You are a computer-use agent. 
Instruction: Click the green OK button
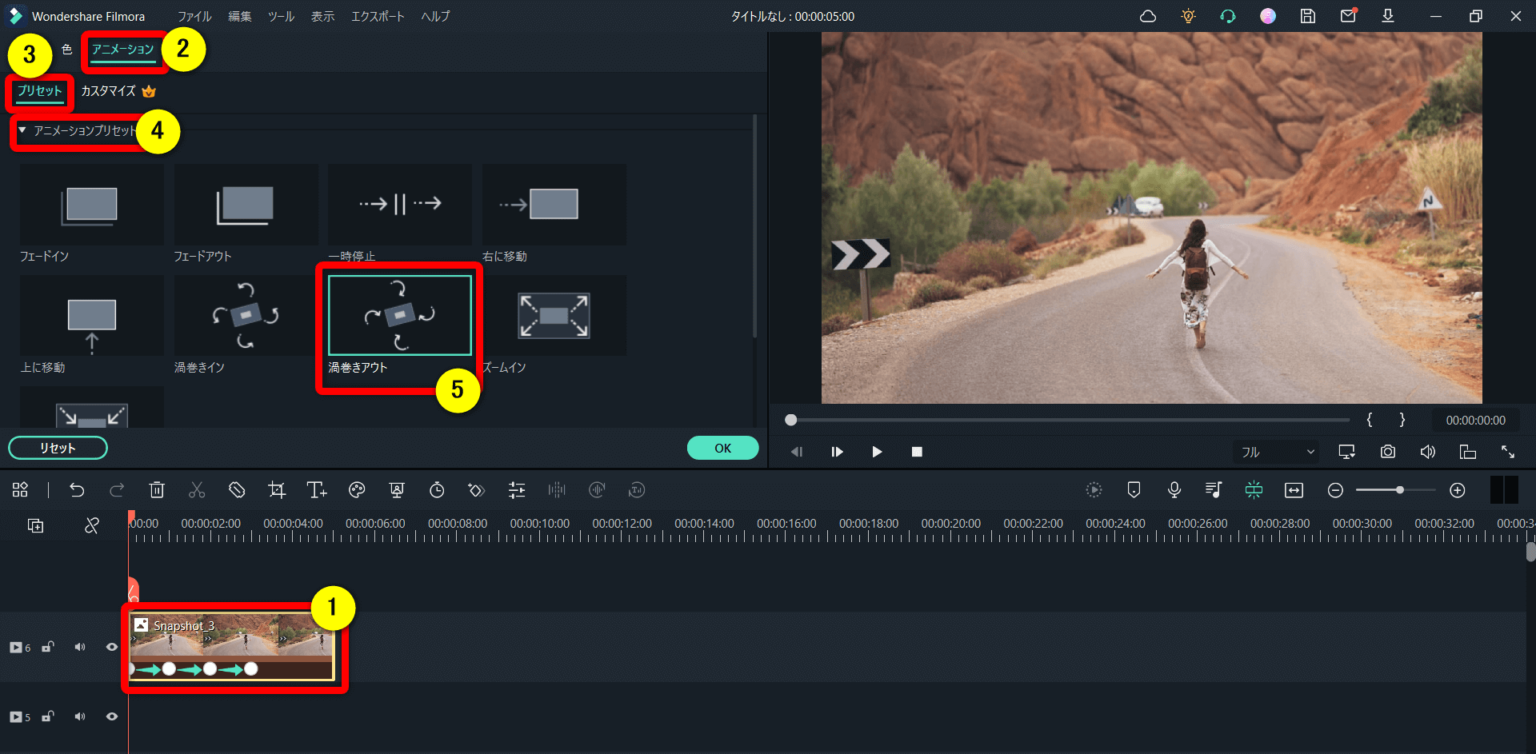(722, 448)
